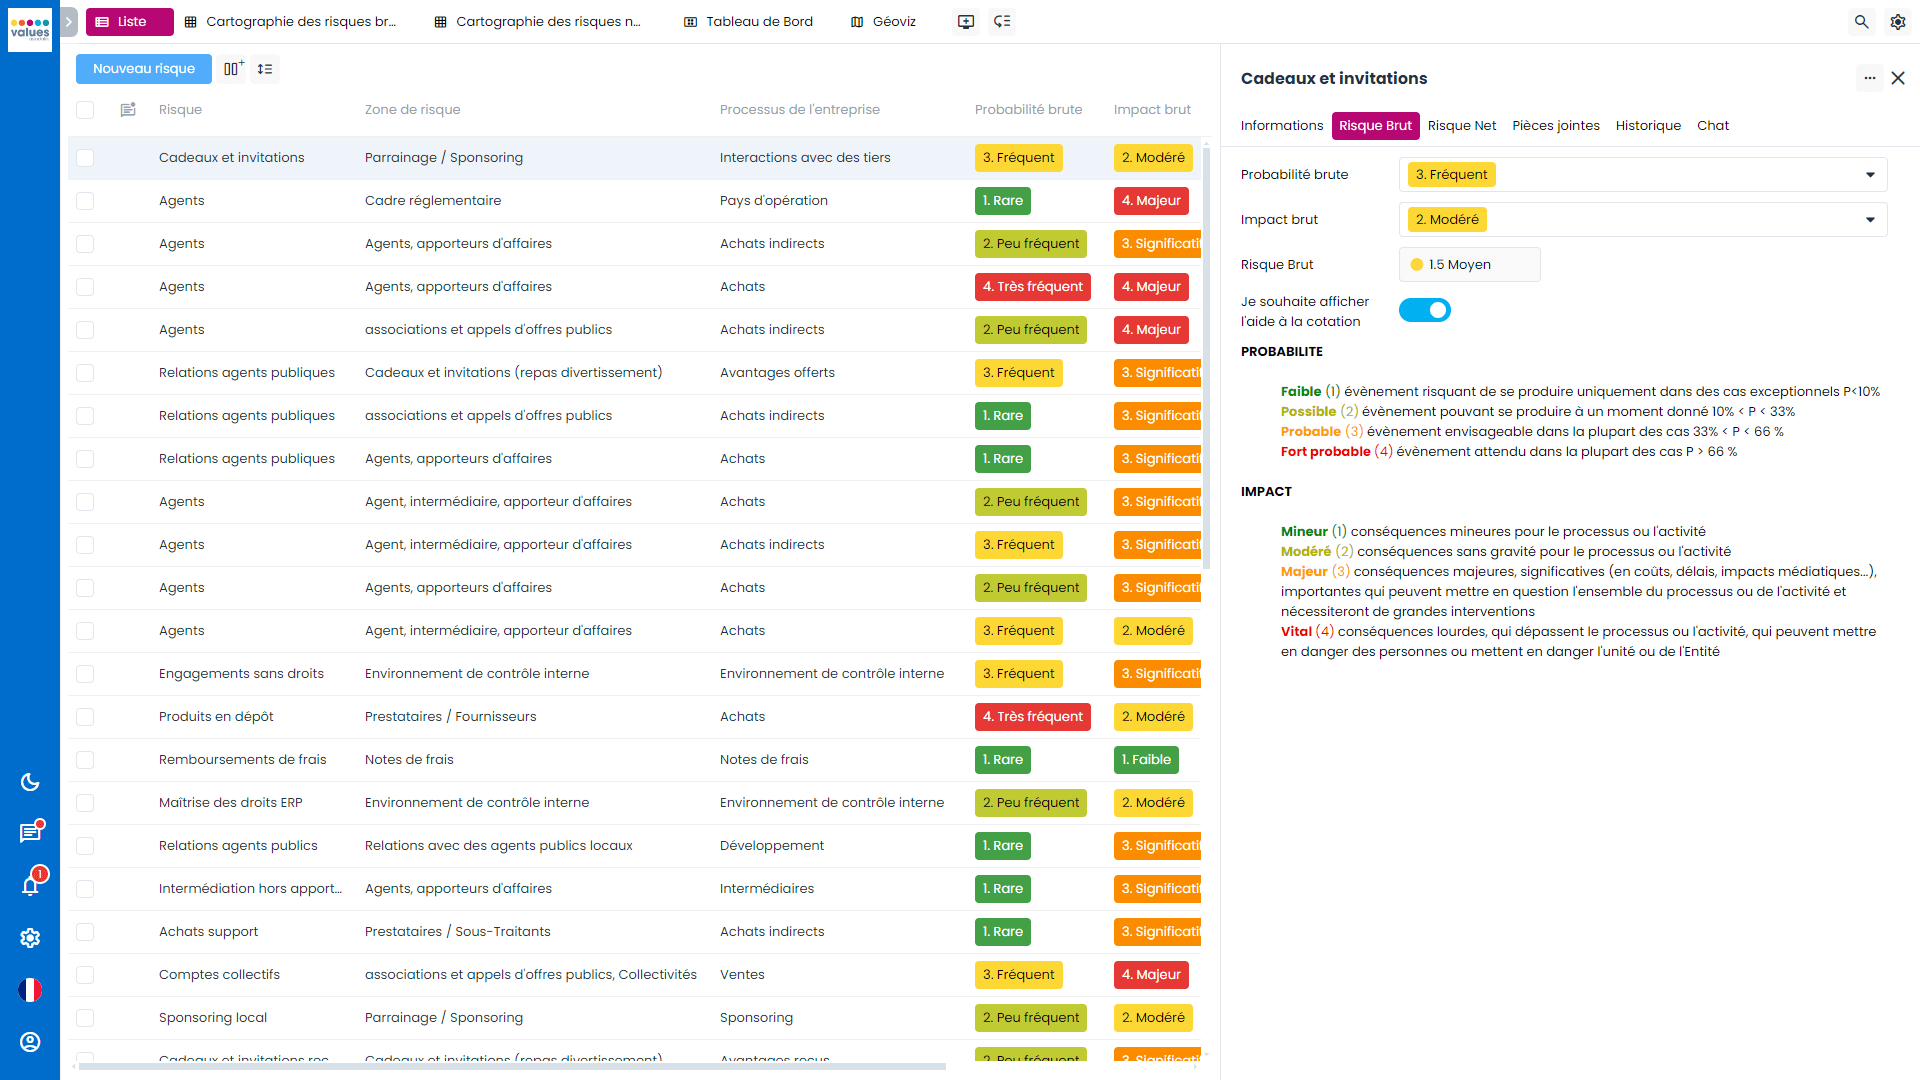Switch to the Chat tab
1920x1080 pixels.
(x=1713, y=126)
